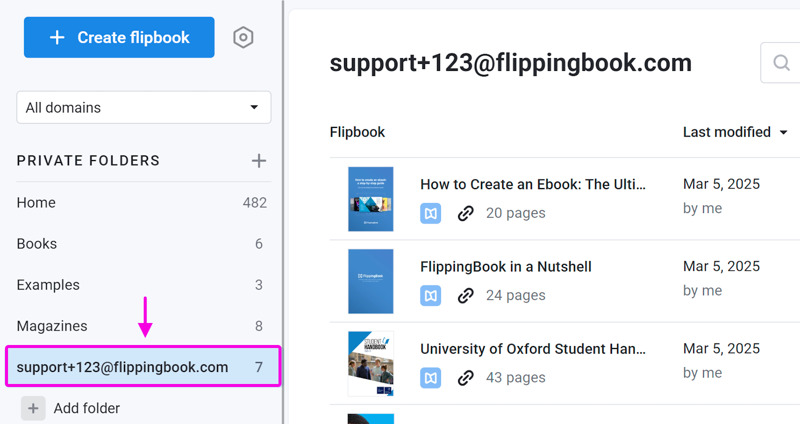Click the Create flipbook button
This screenshot has width=800, height=424.
click(119, 37)
